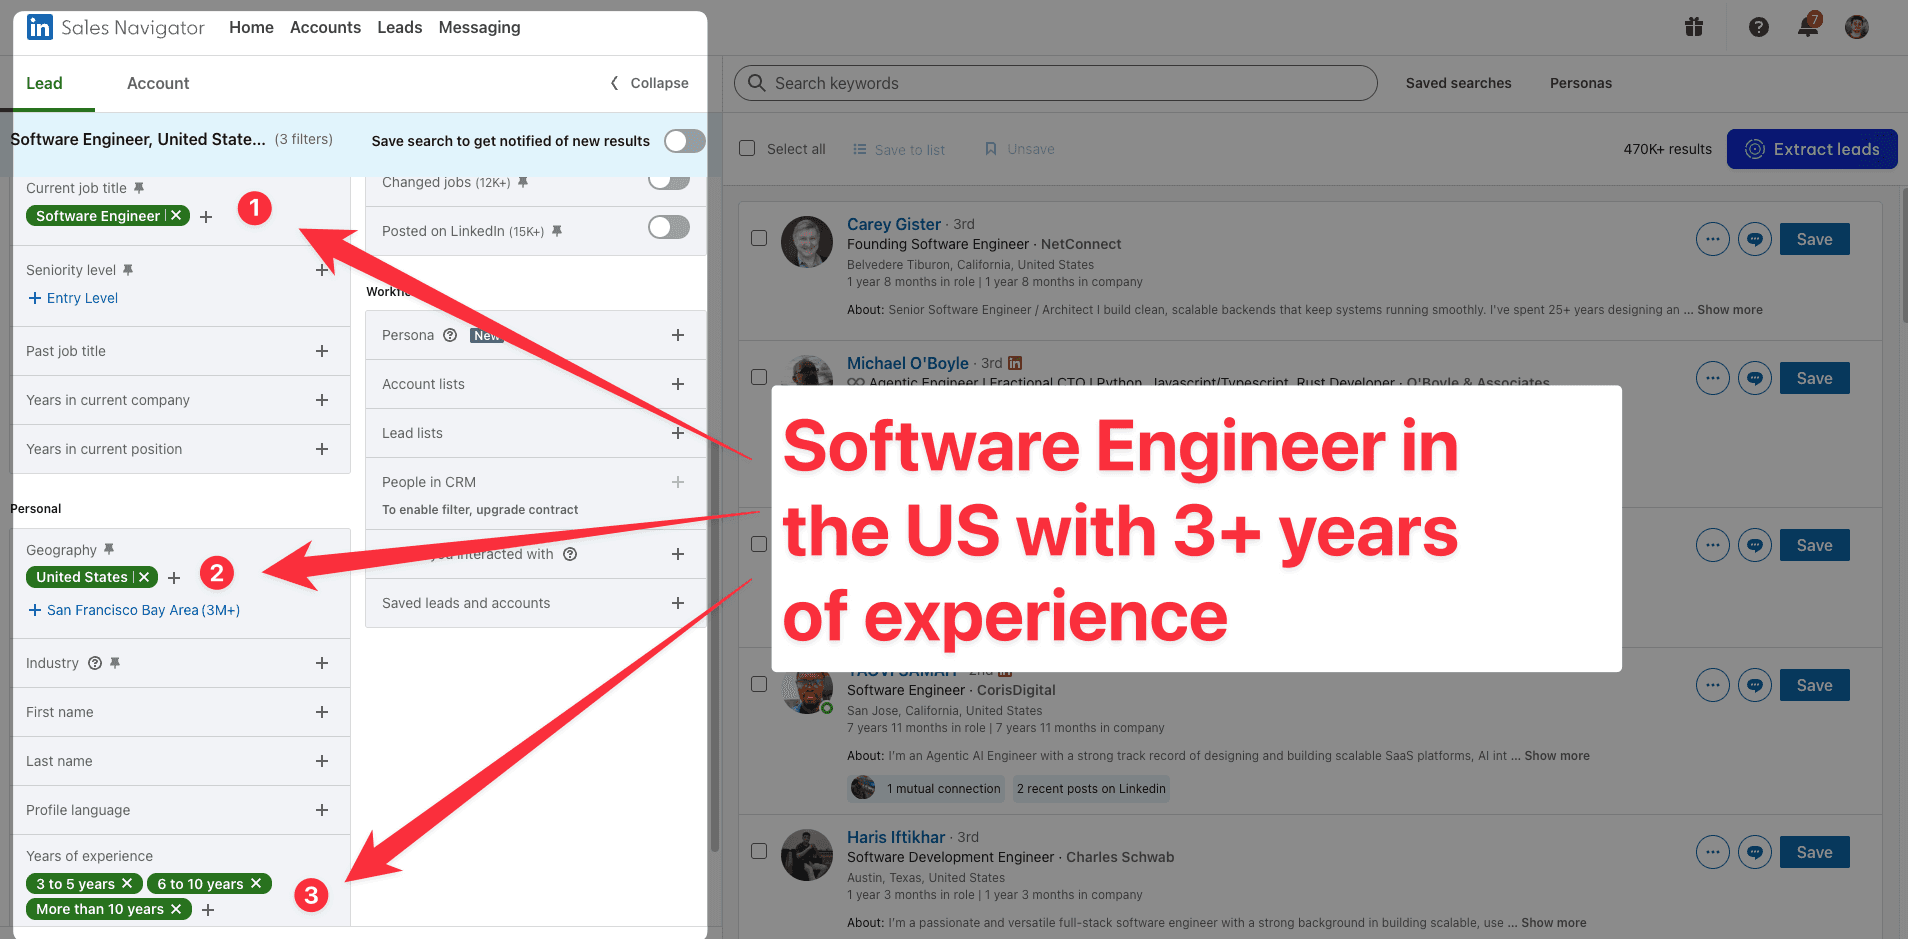The width and height of the screenshot is (1908, 939).
Task: Expand the Seniority level filter
Action: click(x=322, y=270)
